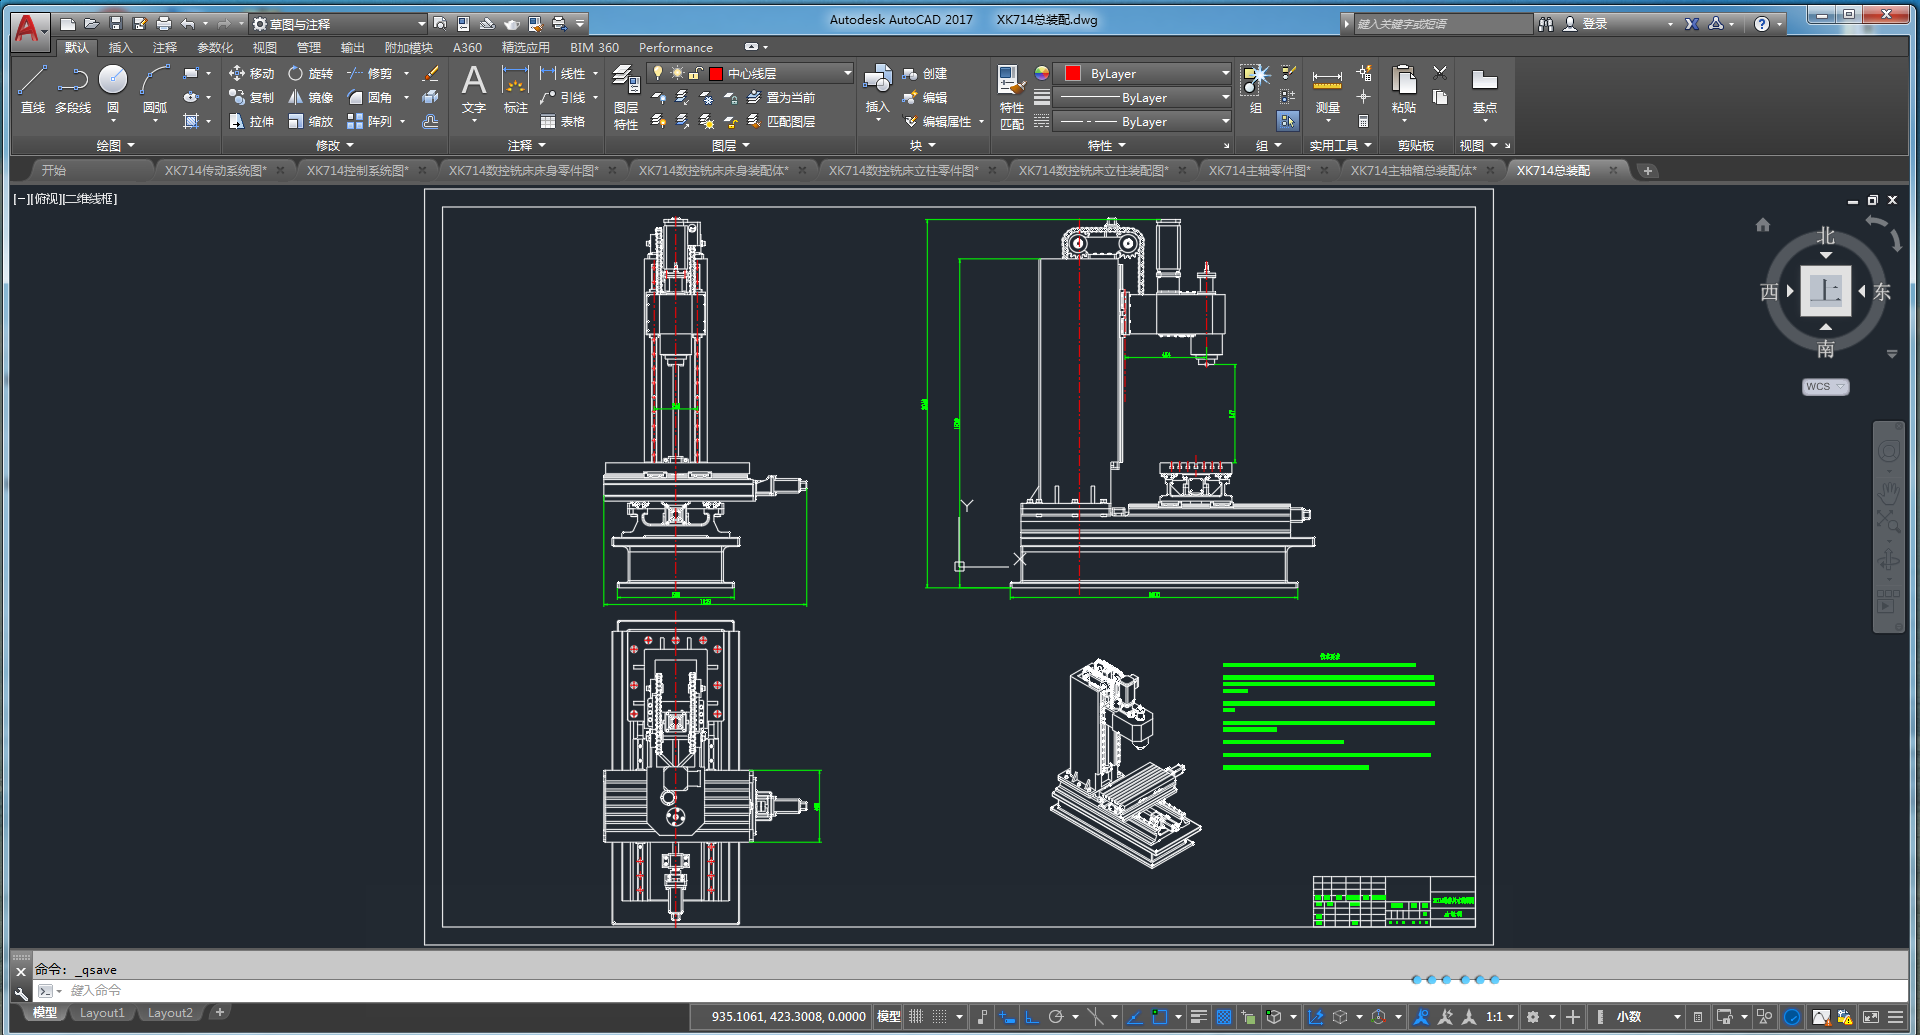This screenshot has width=1920, height=1035.
Task: Select the Line (直线) draw tool
Action: (x=33, y=89)
